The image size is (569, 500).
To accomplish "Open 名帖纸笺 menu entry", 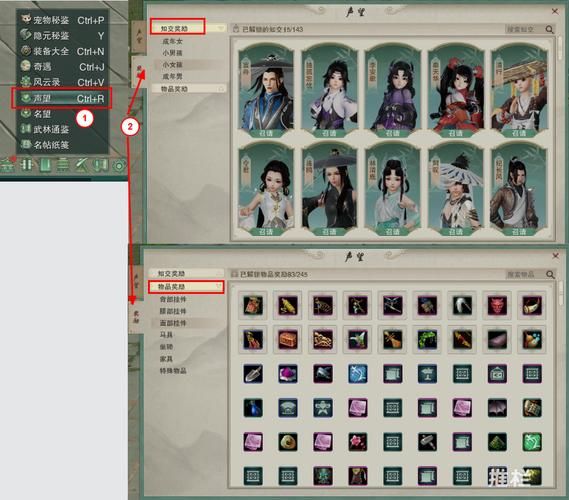I will coord(62,145).
